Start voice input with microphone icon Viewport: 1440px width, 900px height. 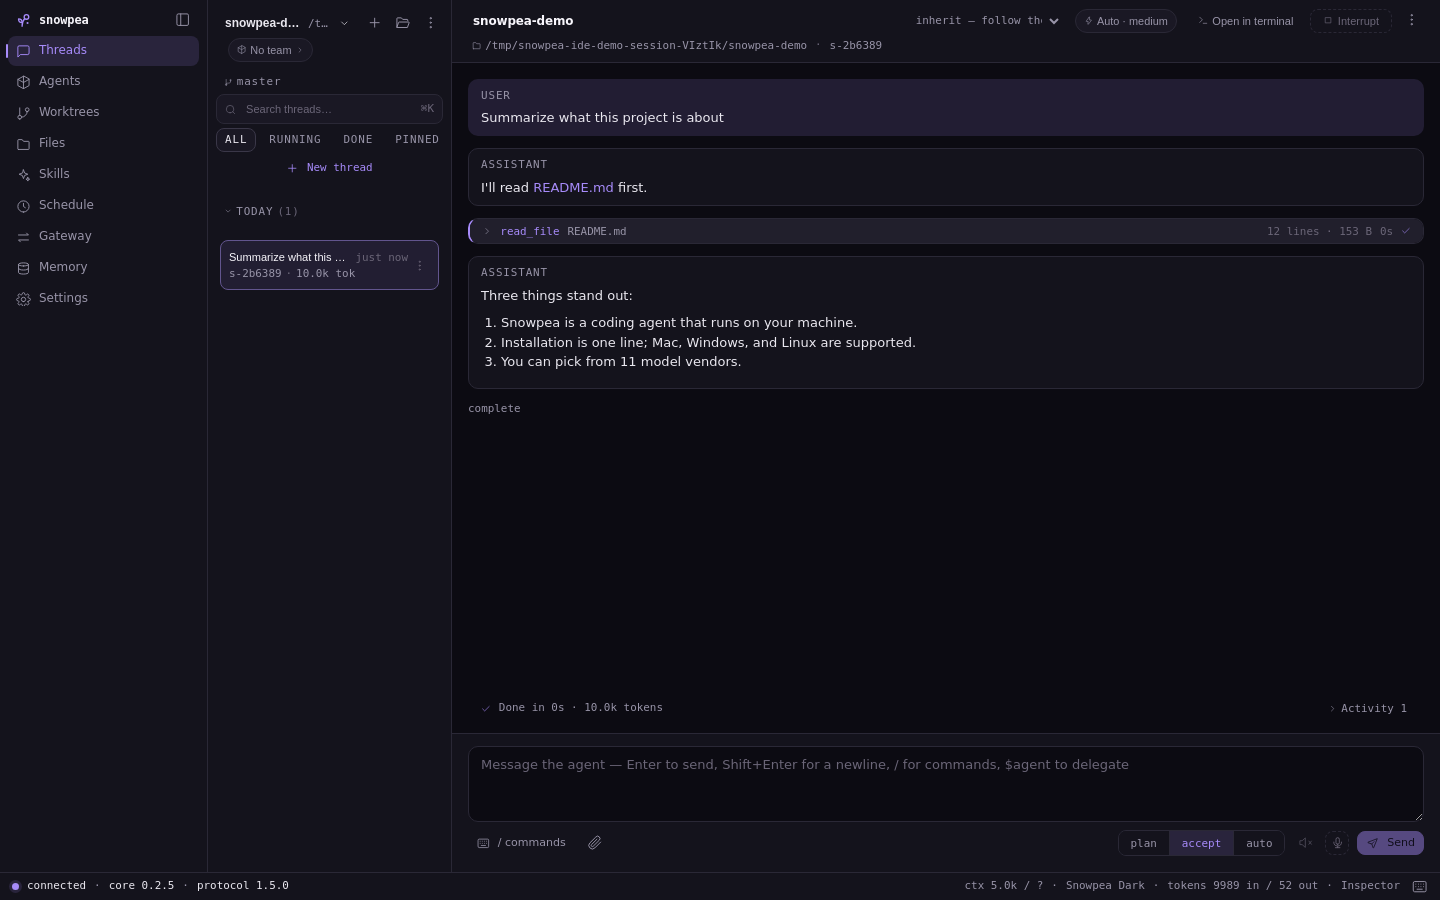tap(1337, 843)
